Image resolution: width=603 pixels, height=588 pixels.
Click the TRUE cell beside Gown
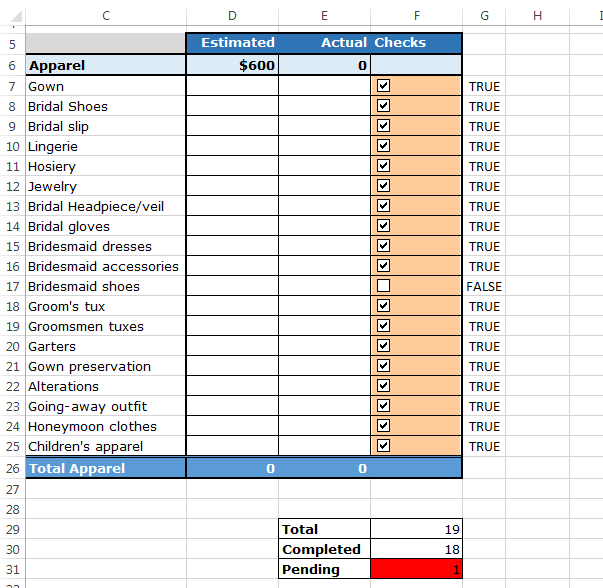(x=484, y=86)
